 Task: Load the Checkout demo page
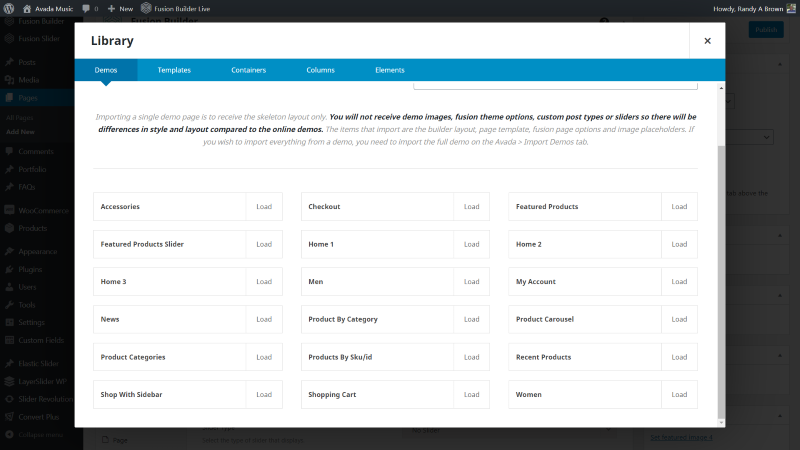(x=471, y=207)
